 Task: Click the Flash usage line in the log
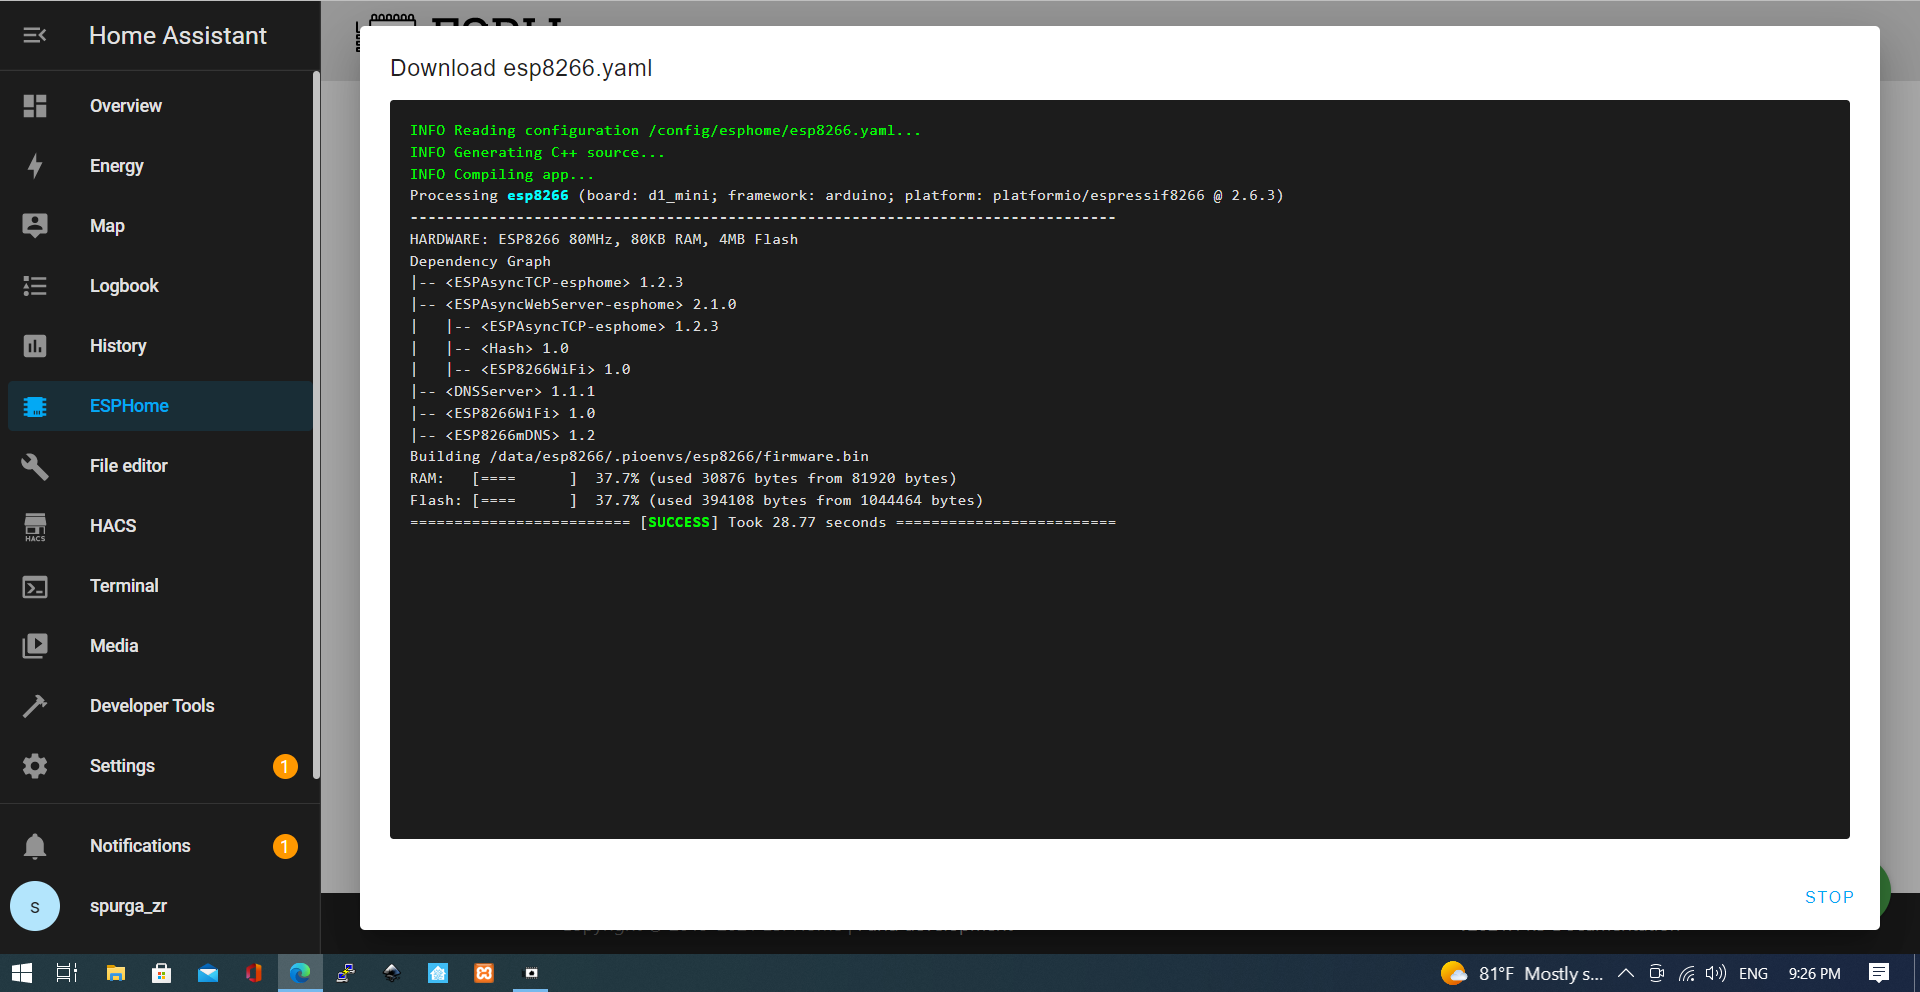(x=696, y=500)
